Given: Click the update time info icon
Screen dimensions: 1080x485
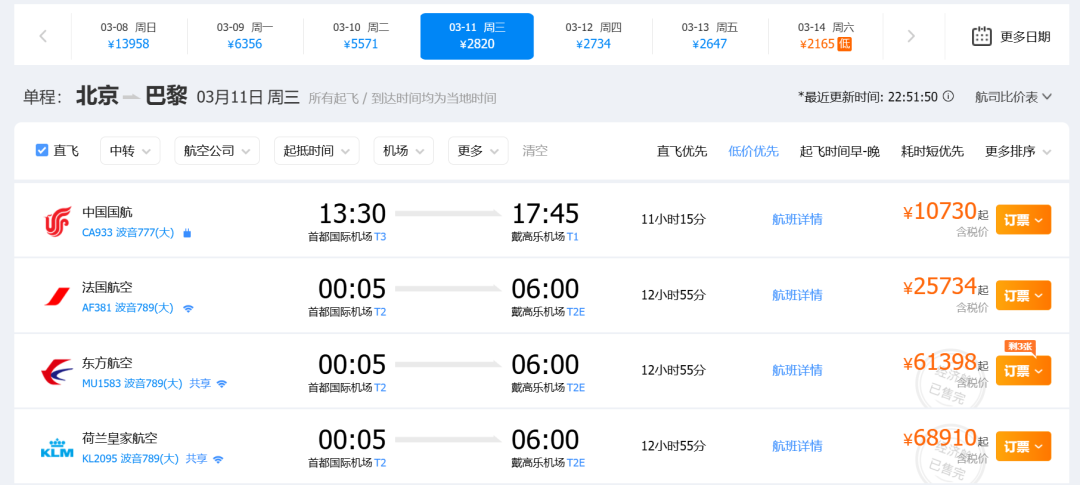Looking at the screenshot, I should (948, 97).
